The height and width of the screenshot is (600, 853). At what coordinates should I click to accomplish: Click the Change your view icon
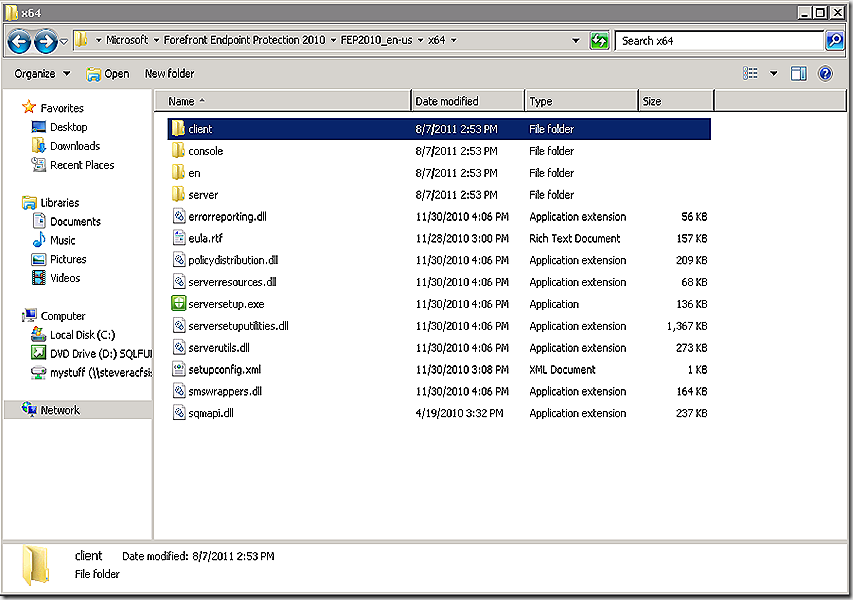[750, 73]
